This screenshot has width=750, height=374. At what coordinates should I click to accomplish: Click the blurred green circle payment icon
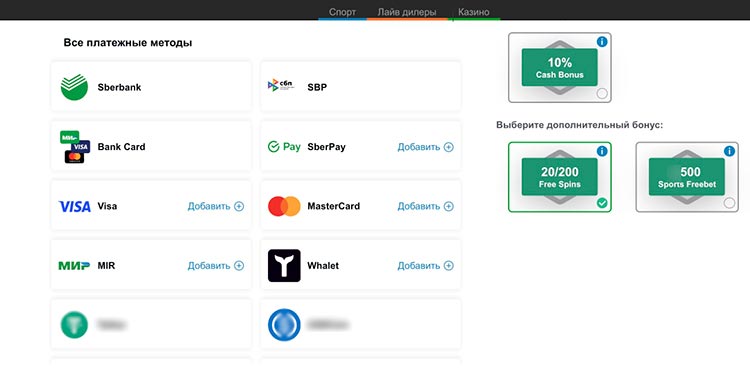coord(74,325)
